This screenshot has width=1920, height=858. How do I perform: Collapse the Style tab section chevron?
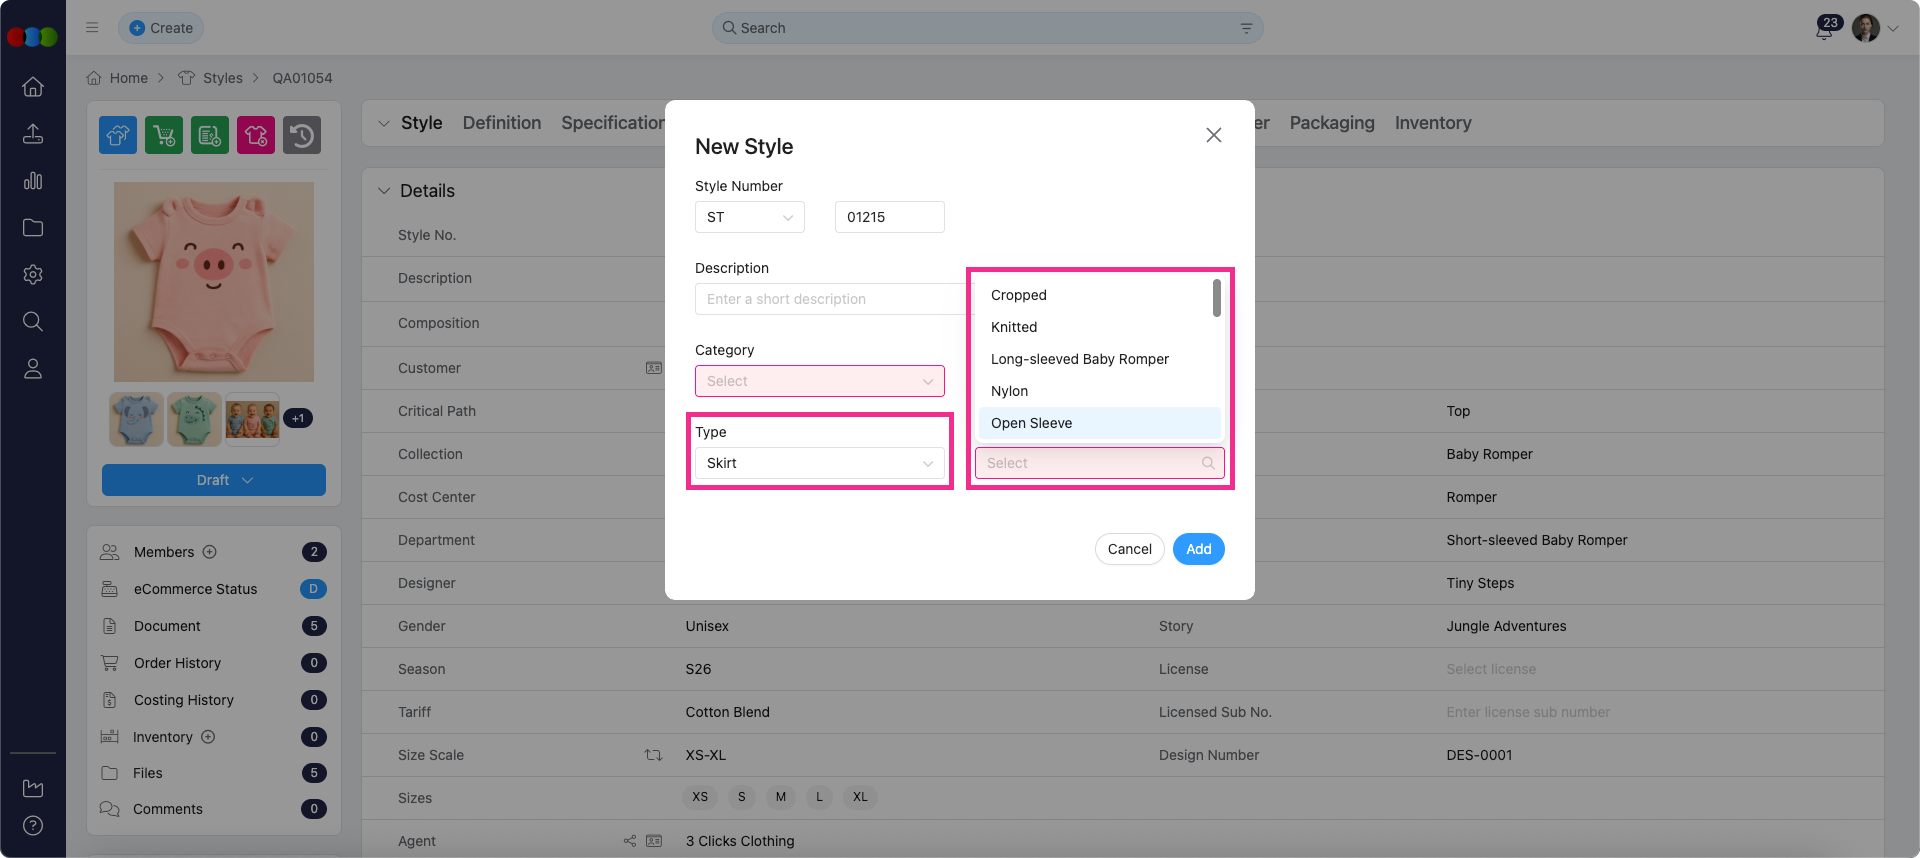coord(384,123)
